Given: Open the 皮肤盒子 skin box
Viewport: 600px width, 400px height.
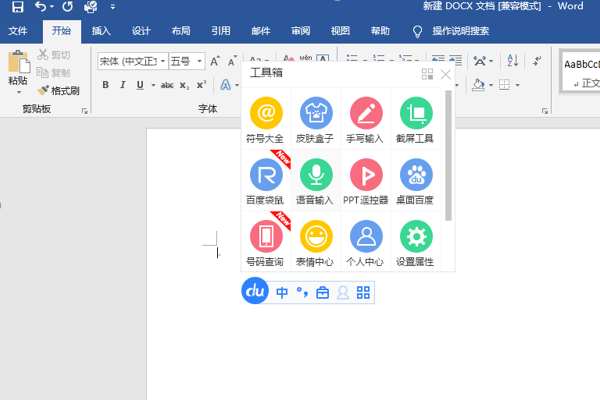Looking at the screenshot, I should pos(316,119).
